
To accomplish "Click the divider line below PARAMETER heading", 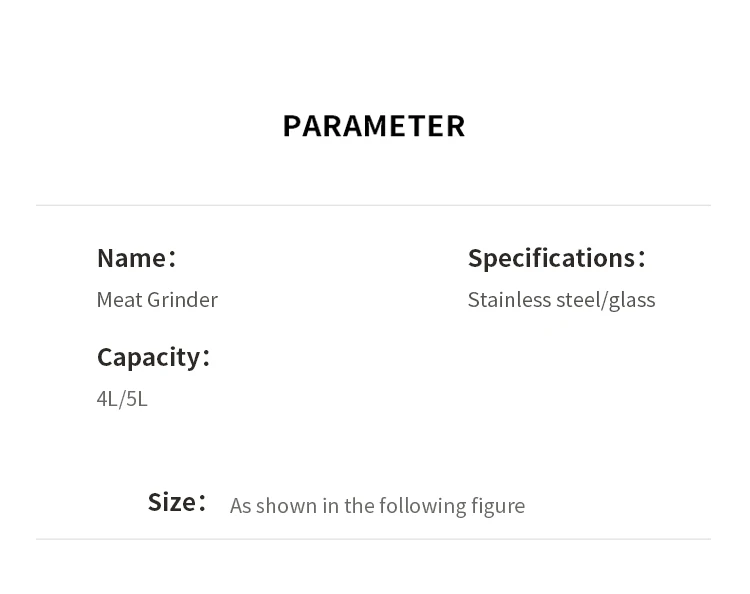I will tap(373, 205).
